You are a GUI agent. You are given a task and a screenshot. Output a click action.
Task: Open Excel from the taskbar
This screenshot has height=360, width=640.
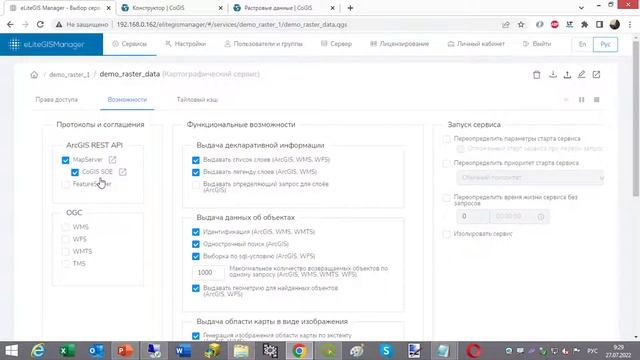pos(67,351)
